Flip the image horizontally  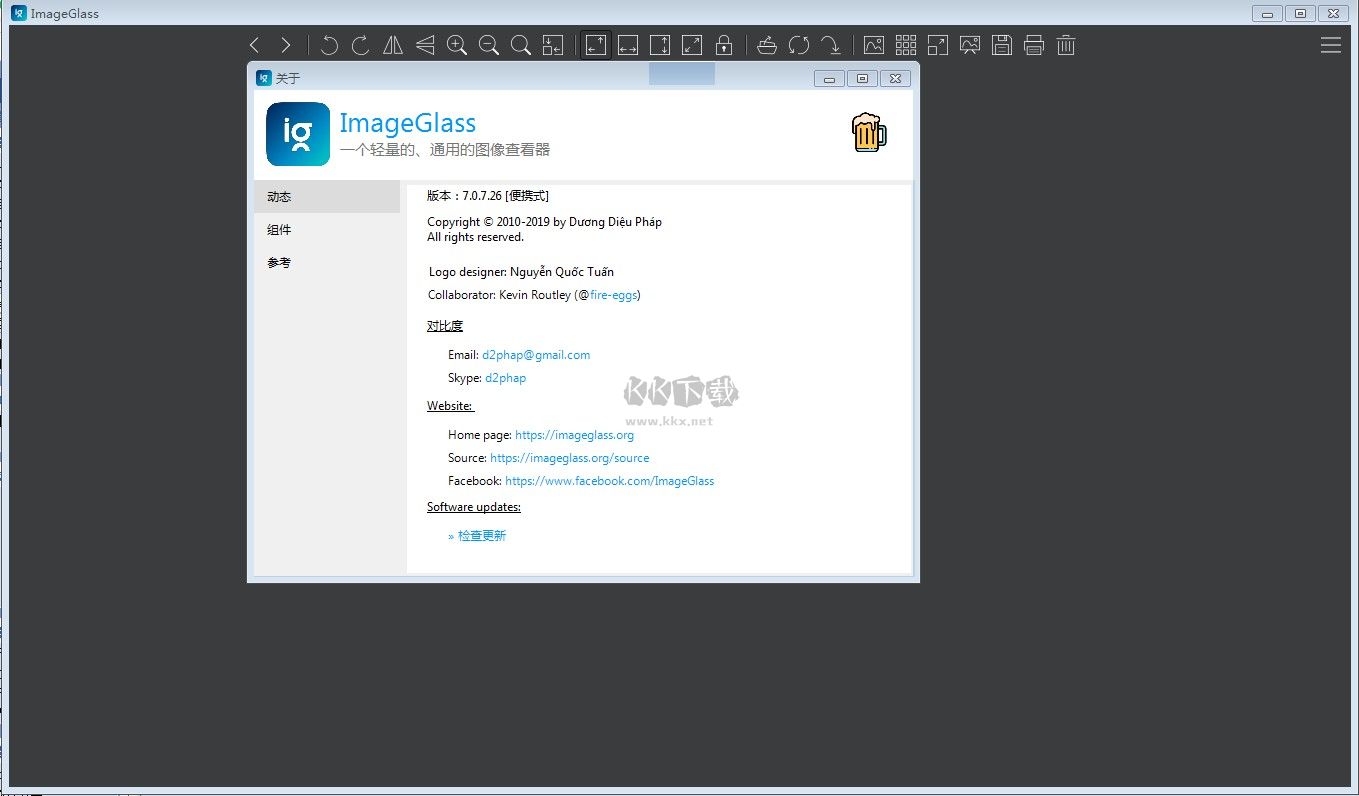click(x=393, y=44)
